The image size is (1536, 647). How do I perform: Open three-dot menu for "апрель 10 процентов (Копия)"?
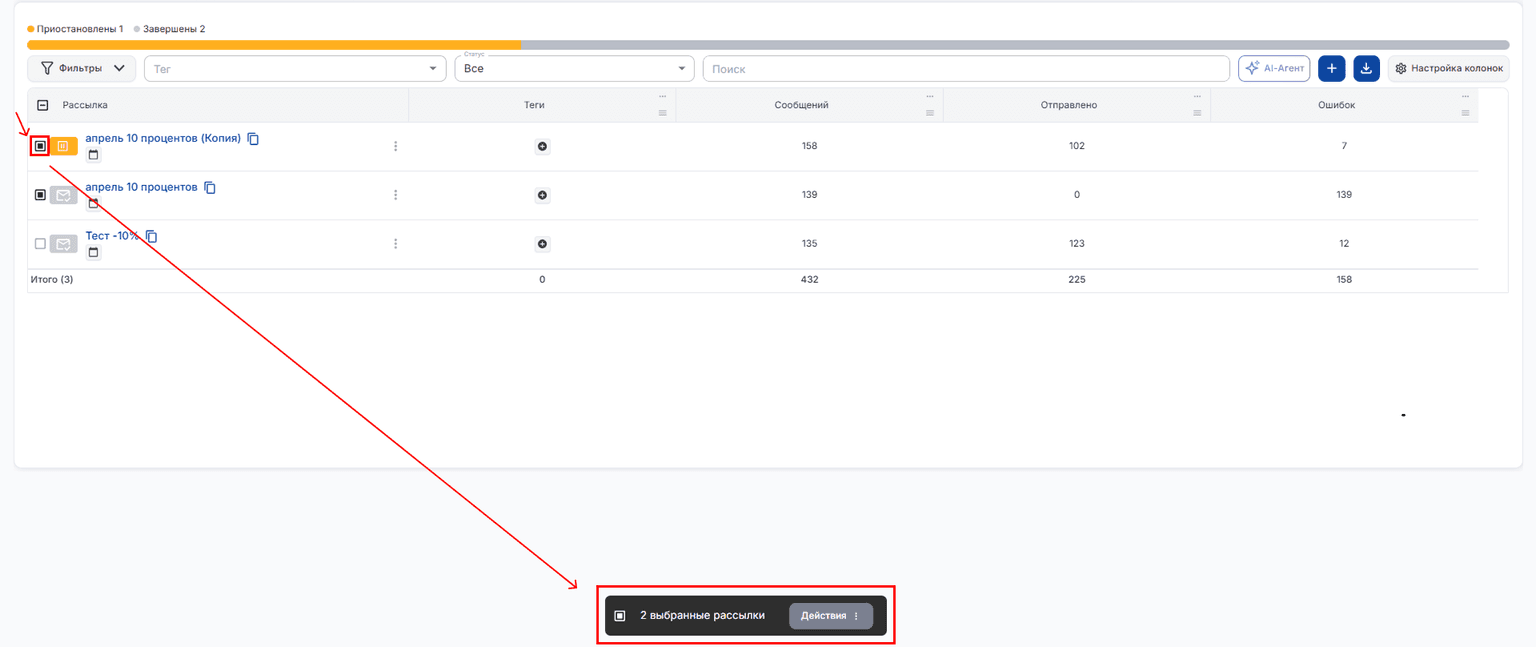[395, 146]
